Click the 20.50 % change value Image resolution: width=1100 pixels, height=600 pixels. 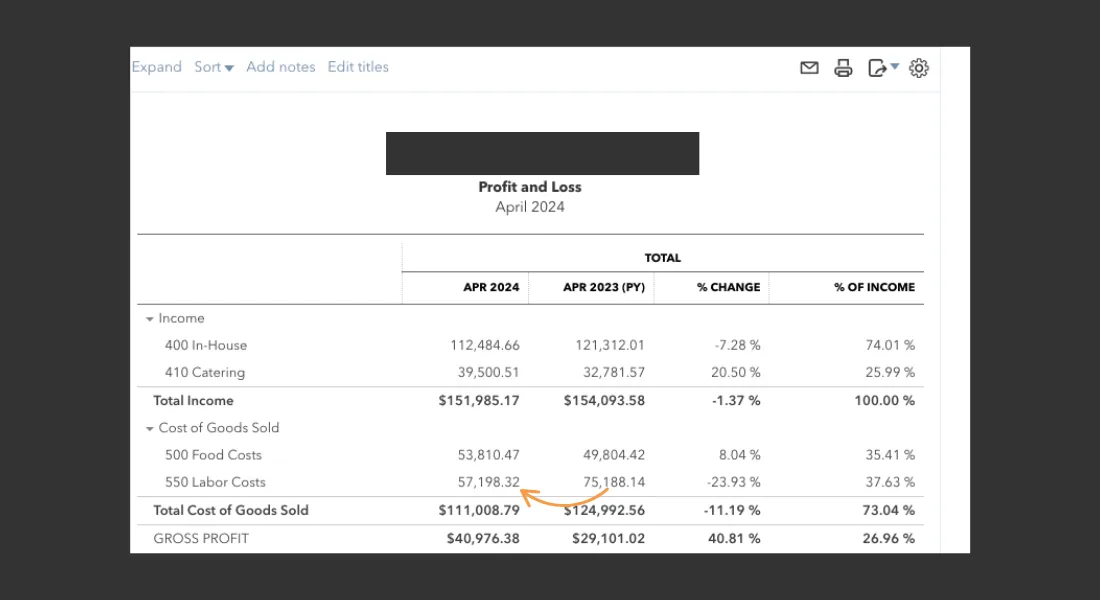click(735, 373)
